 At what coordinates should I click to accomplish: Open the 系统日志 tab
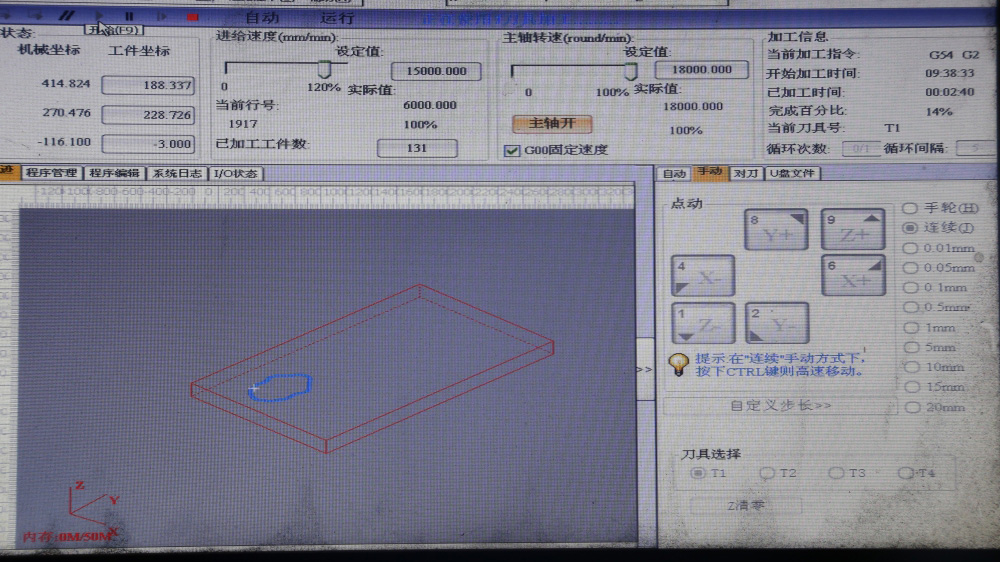[x=177, y=174]
